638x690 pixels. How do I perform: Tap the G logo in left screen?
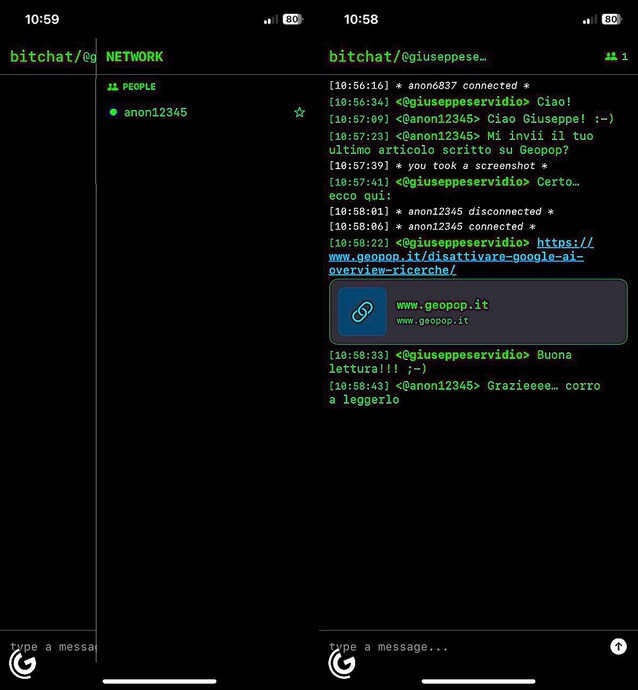[x=23, y=664]
